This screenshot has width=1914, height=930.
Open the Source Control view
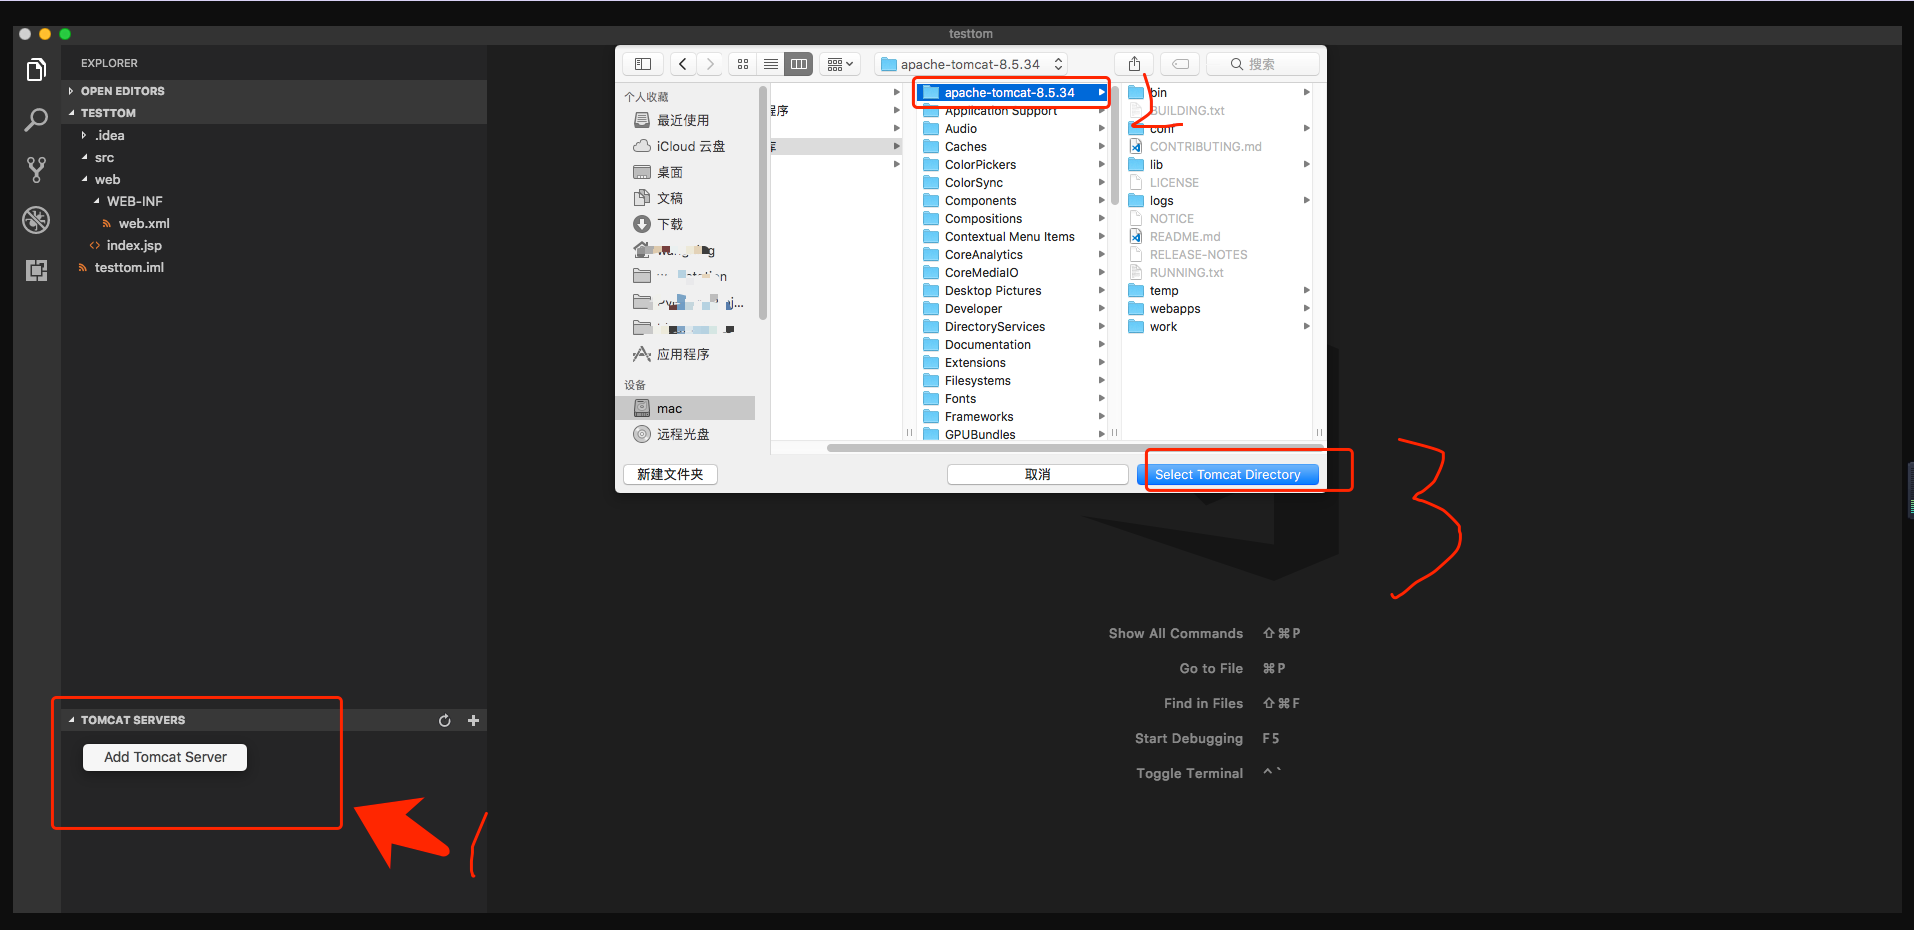point(36,169)
